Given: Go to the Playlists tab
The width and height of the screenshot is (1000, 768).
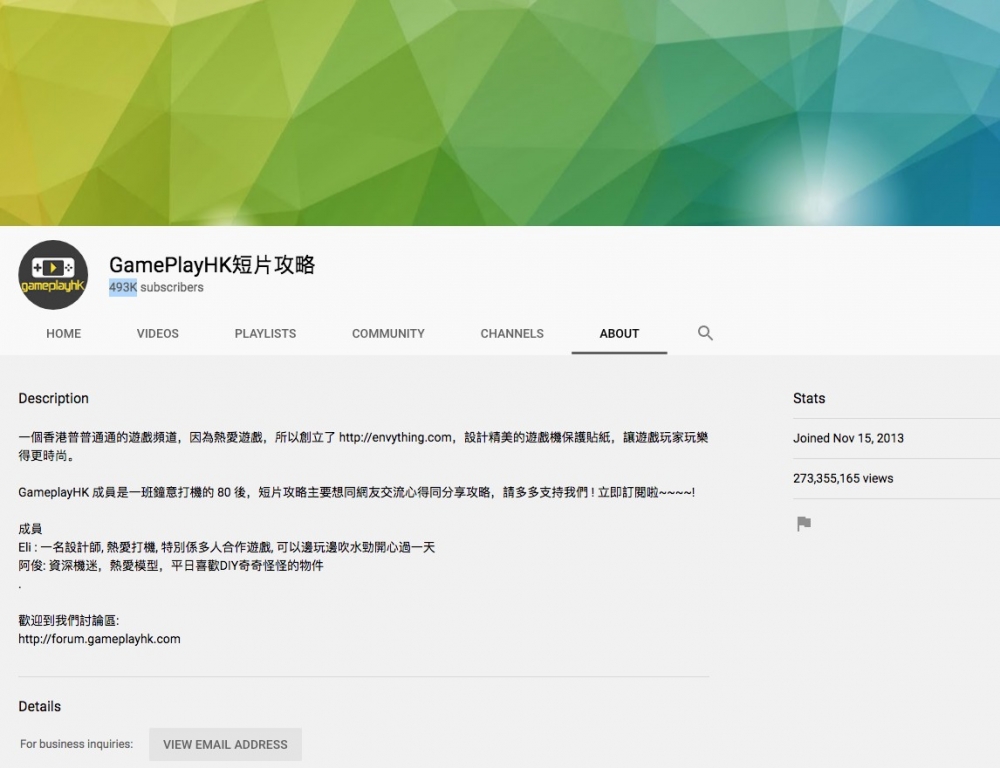Looking at the screenshot, I should [265, 333].
